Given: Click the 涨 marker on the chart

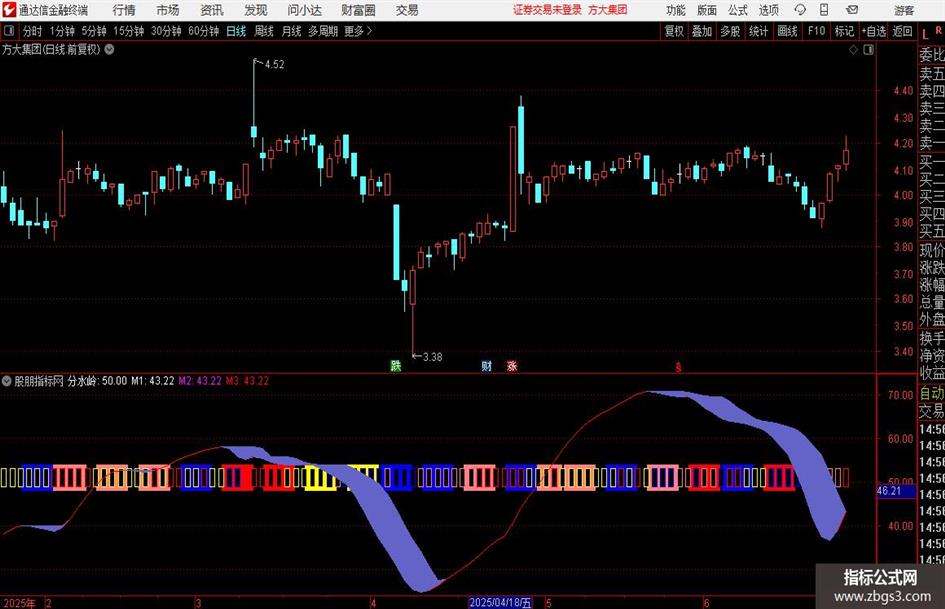Looking at the screenshot, I should tap(512, 365).
